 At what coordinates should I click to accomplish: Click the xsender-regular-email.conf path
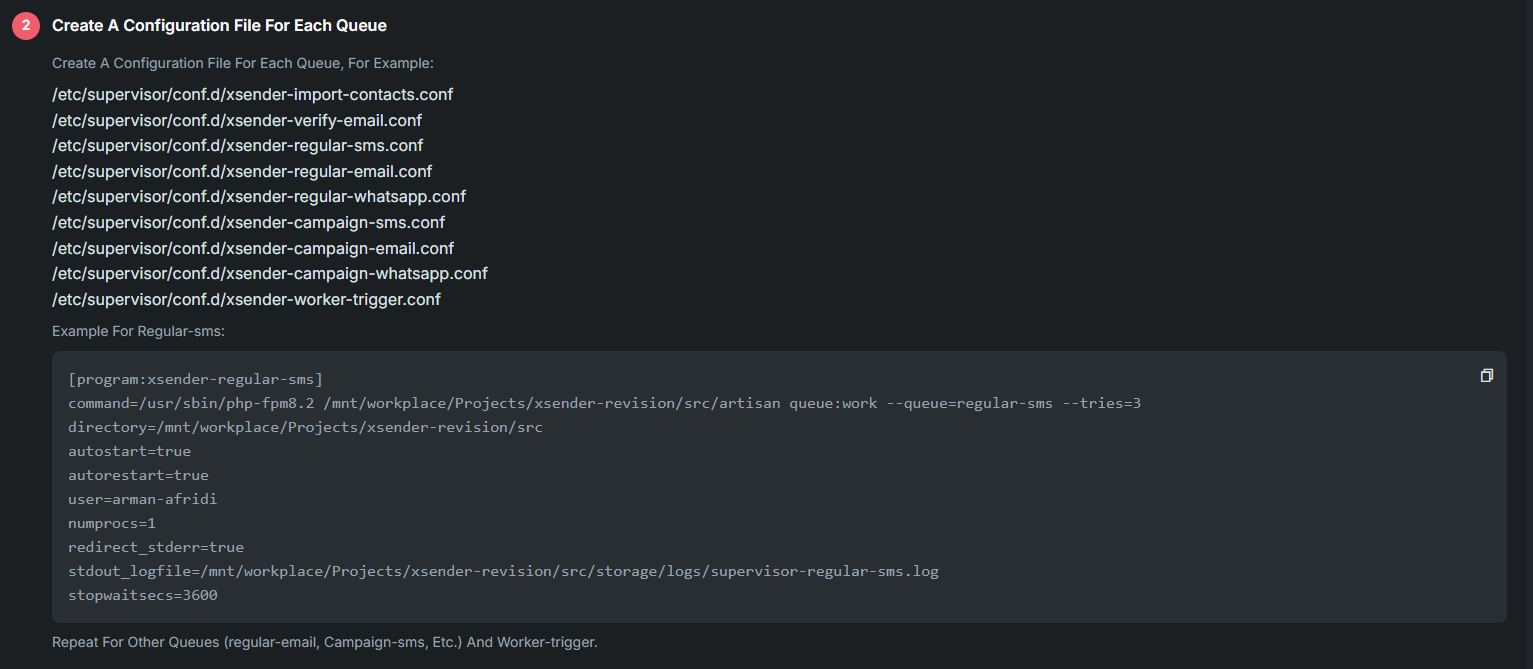click(x=242, y=171)
